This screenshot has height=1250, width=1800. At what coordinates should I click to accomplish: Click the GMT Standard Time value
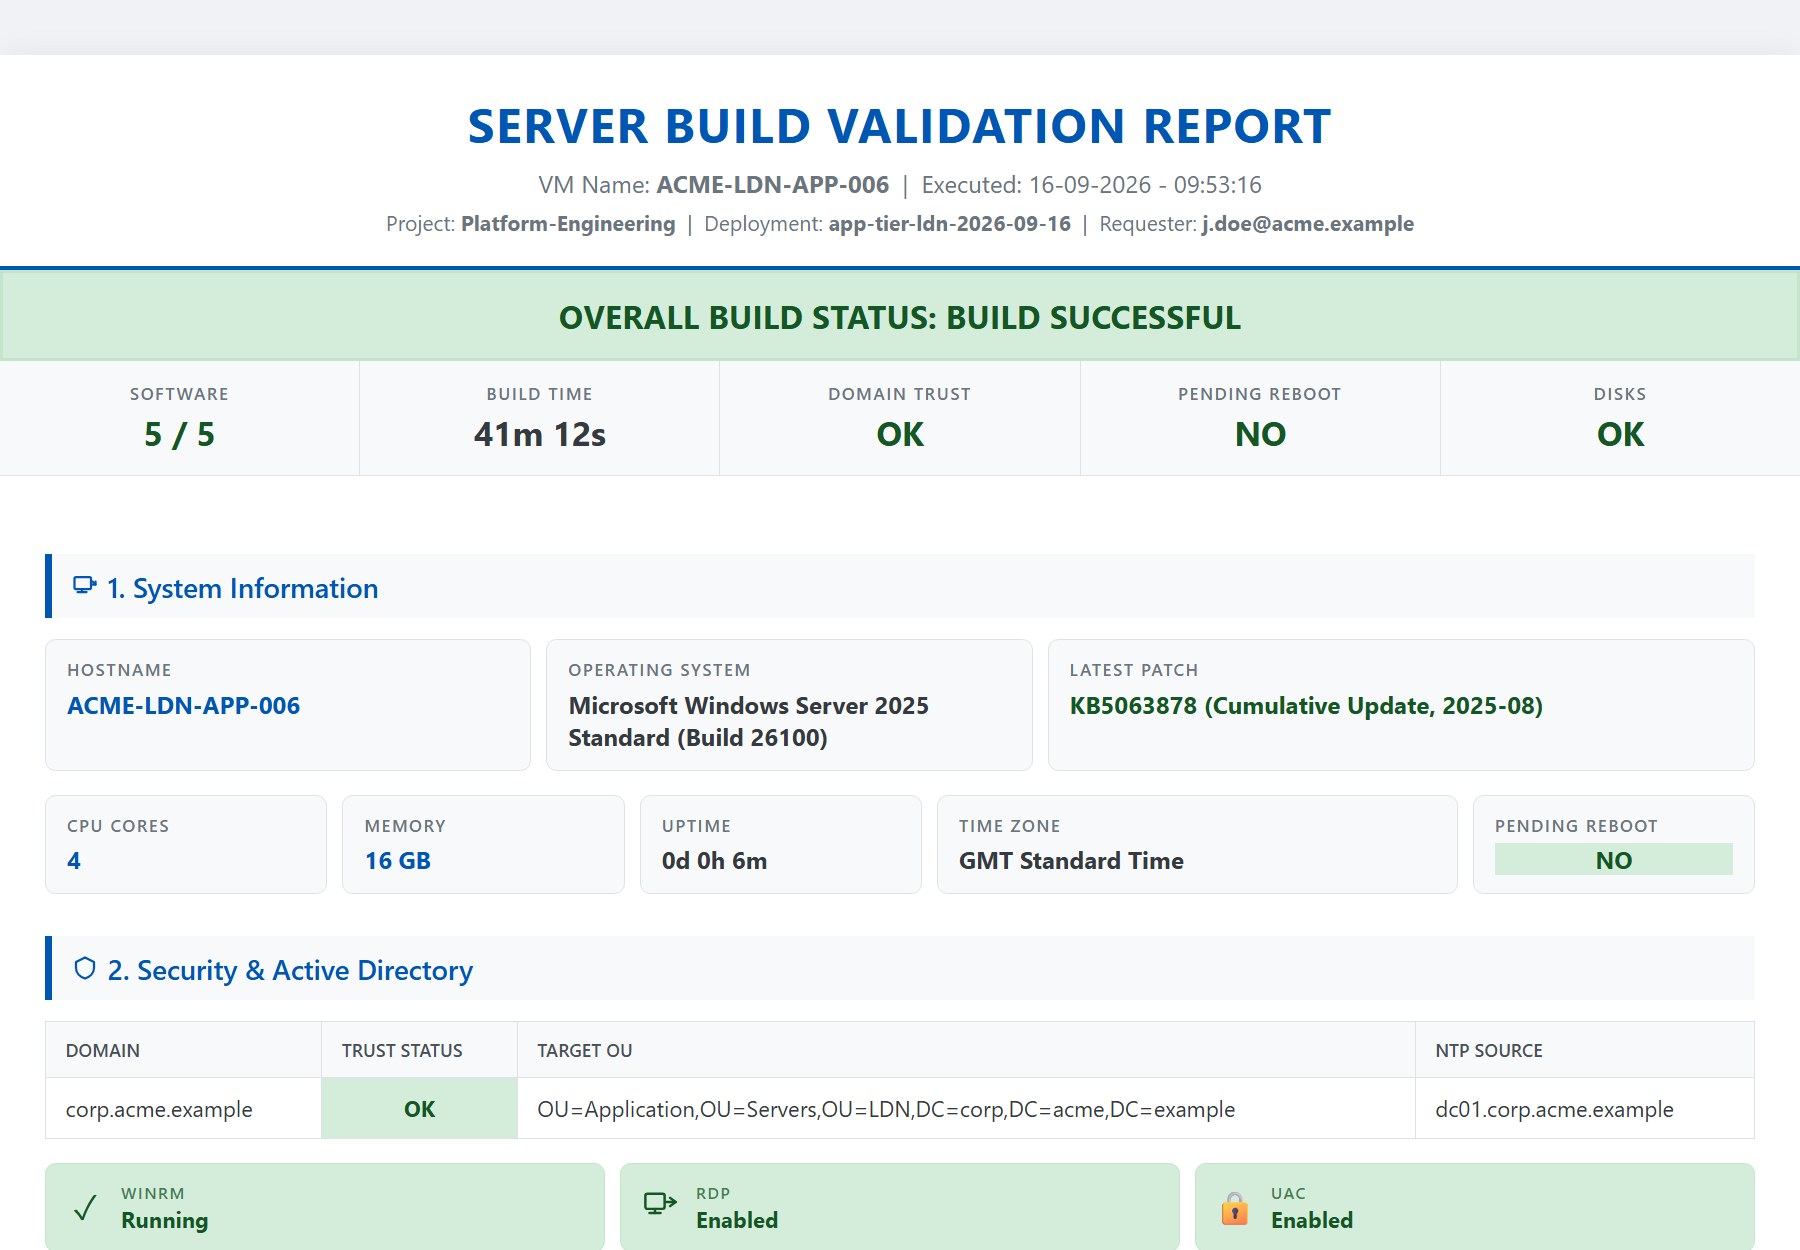pyautogui.click(x=1071, y=861)
